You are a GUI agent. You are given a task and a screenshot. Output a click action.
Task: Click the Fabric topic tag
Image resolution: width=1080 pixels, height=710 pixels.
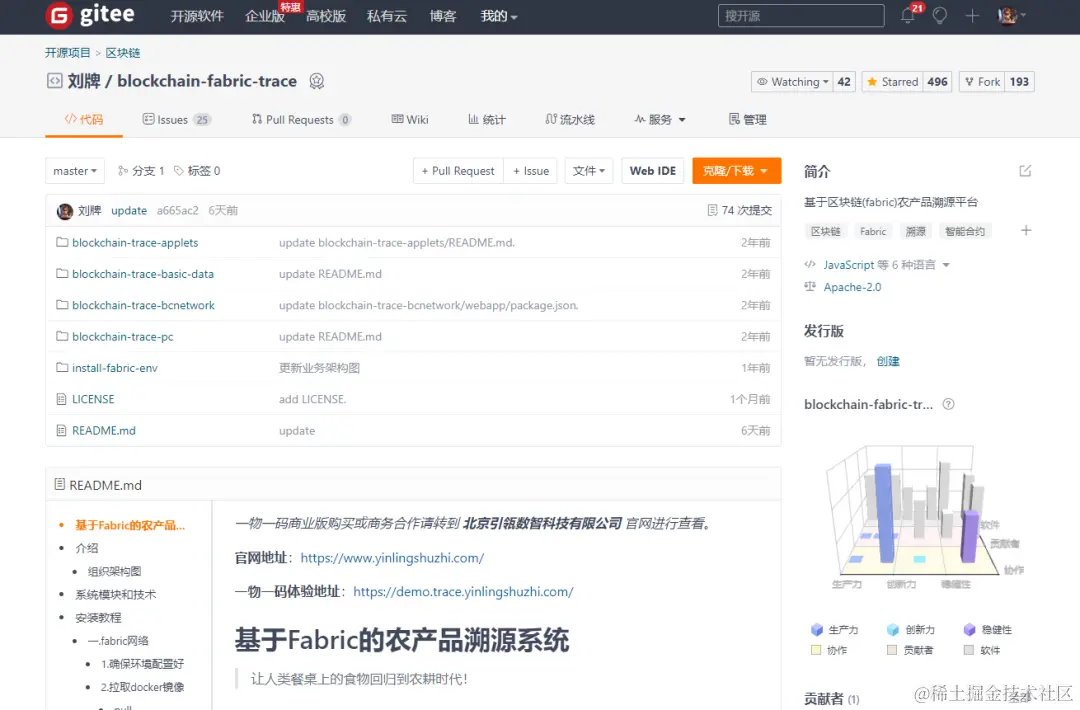(x=873, y=231)
